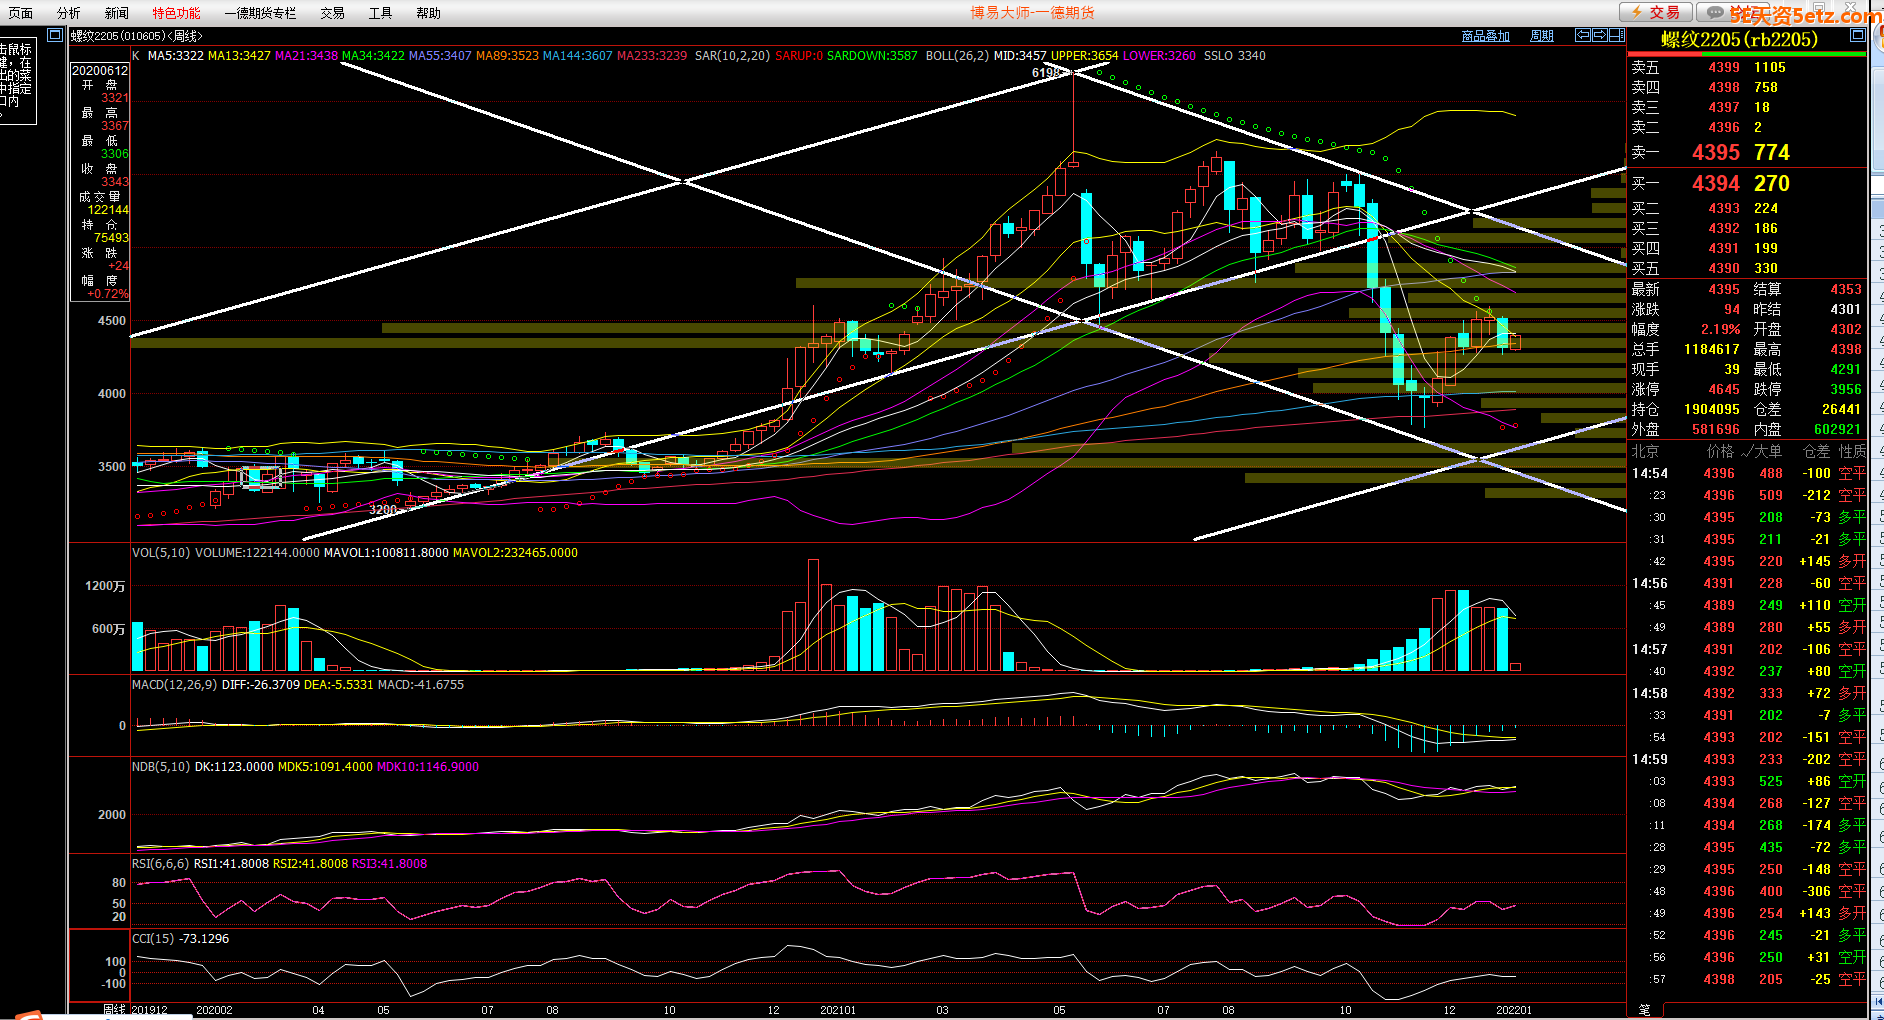This screenshot has width=1884, height=1020.
Task: Open the 分析 menu
Action: (69, 13)
